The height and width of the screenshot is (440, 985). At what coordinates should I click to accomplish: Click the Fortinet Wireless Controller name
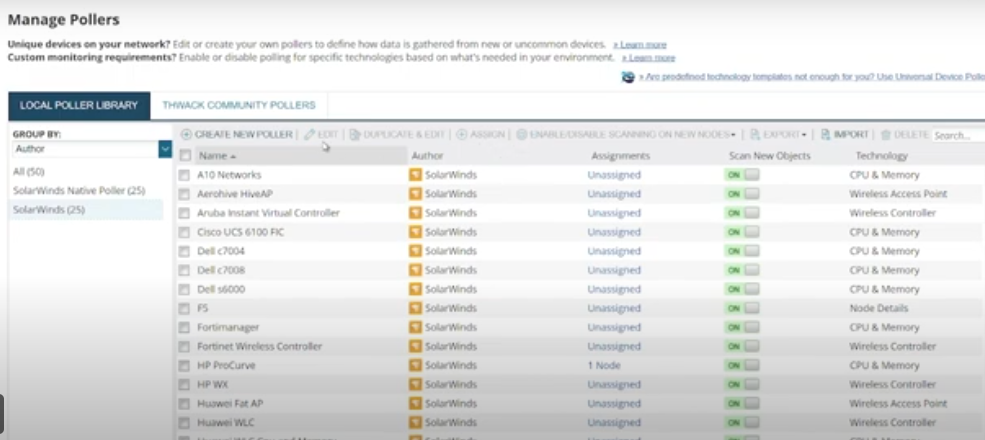pos(259,346)
